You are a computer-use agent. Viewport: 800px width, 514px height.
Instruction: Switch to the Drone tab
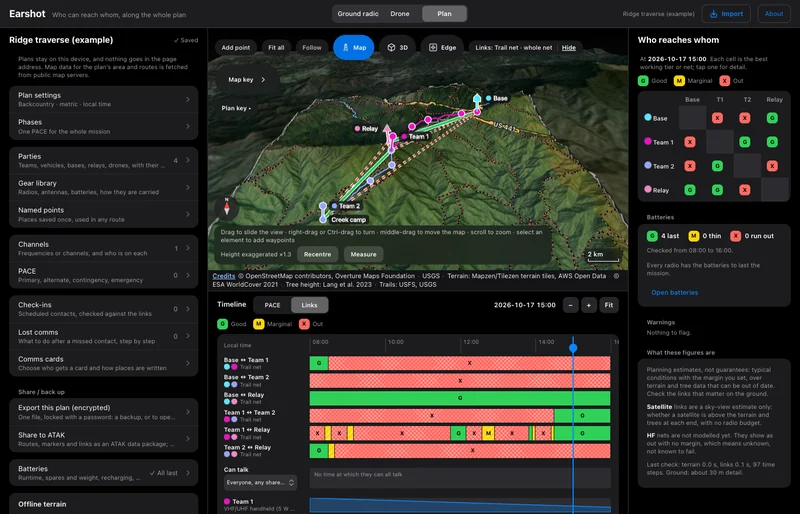(400, 14)
